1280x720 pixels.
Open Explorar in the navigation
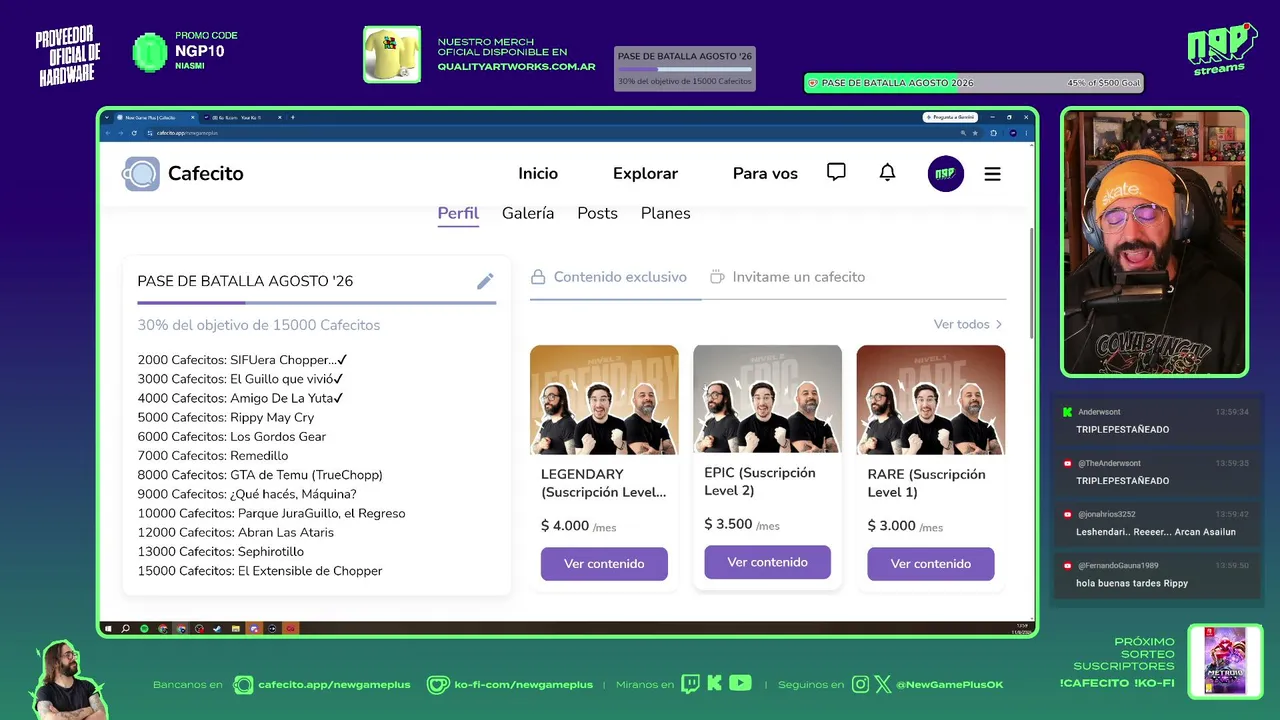coord(645,173)
